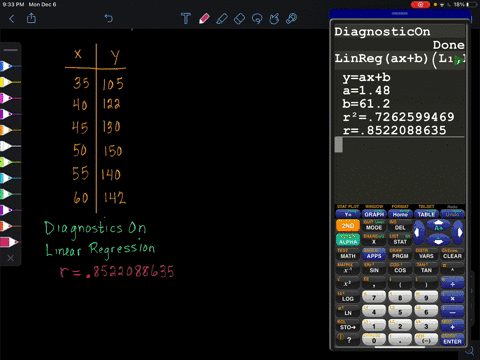480x360 pixels.
Task: Choose the blue highlighter tool
Action: coord(222,18)
